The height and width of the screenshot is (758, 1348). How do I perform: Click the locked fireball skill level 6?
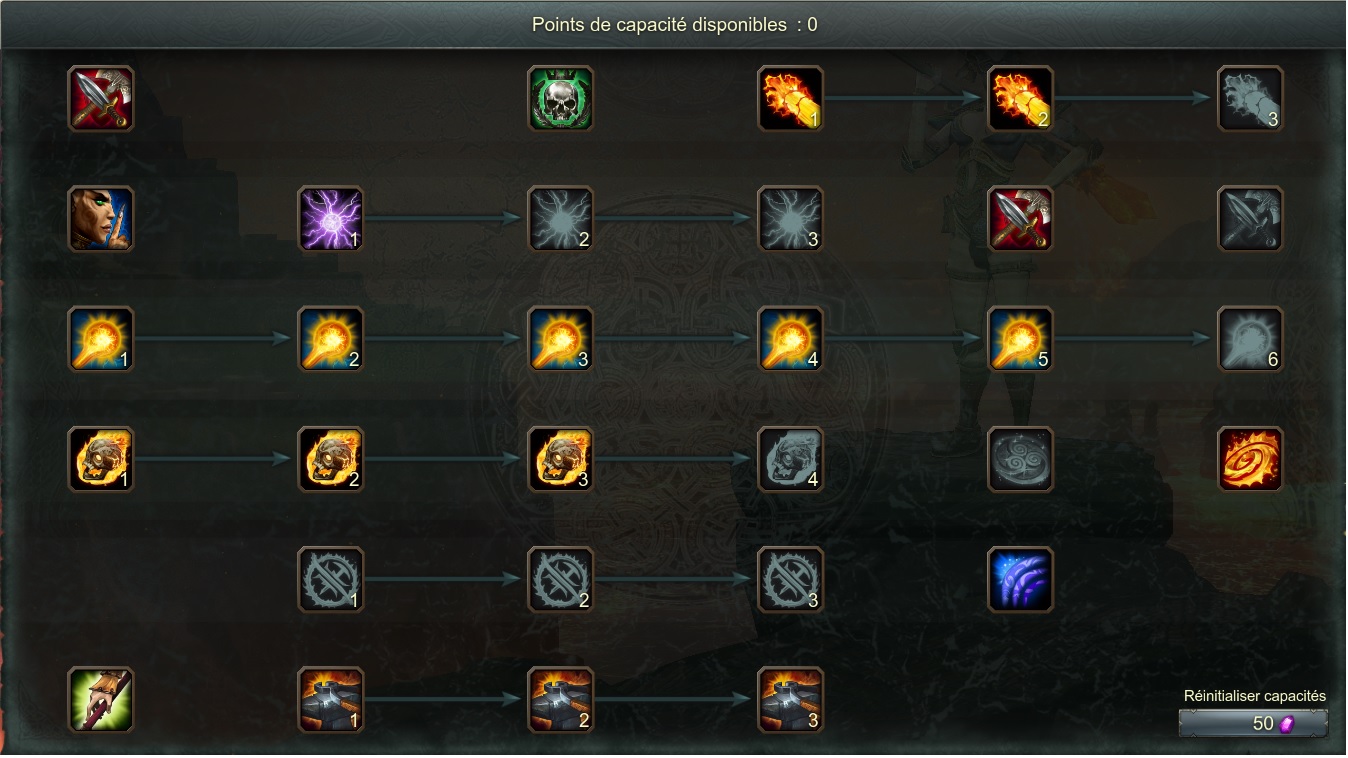pos(1250,338)
